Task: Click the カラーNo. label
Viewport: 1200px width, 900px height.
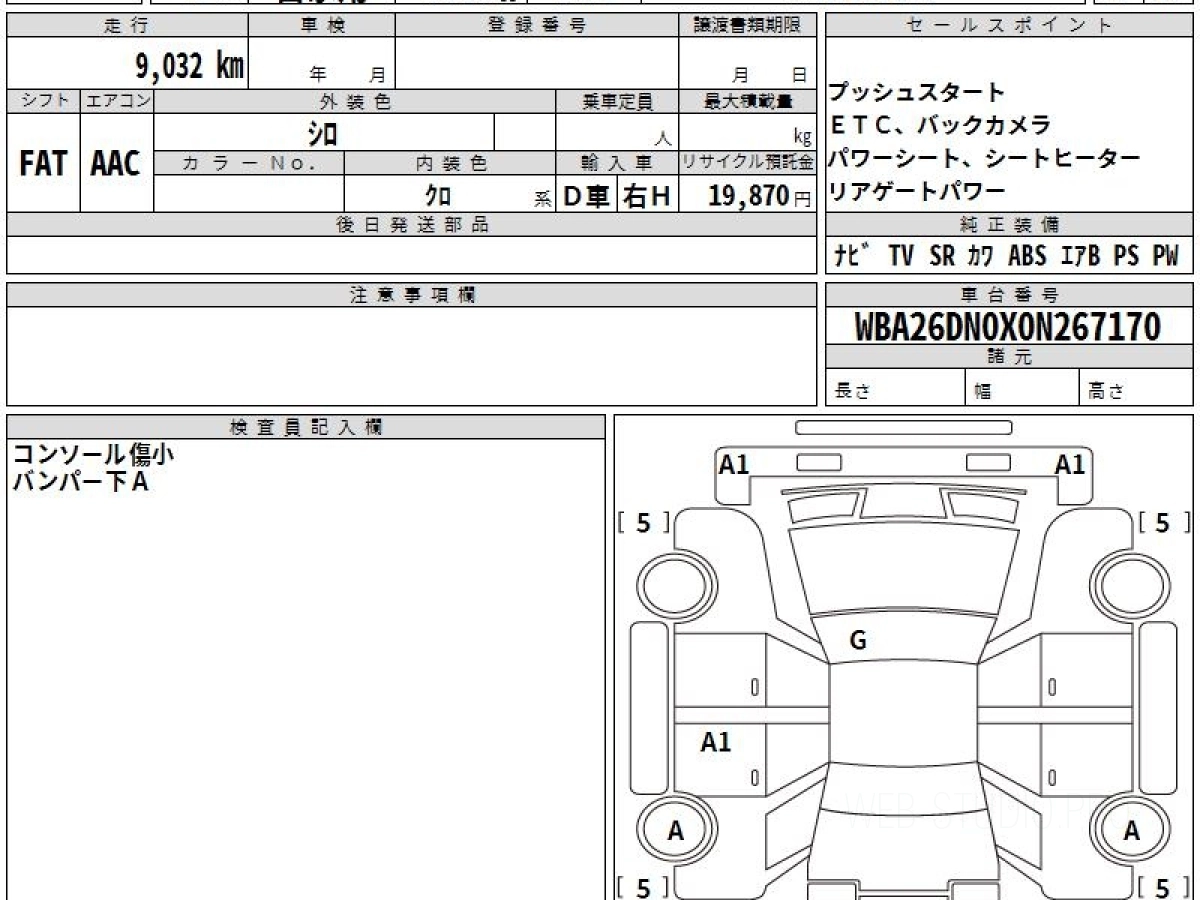Action: pyautogui.click(x=249, y=162)
